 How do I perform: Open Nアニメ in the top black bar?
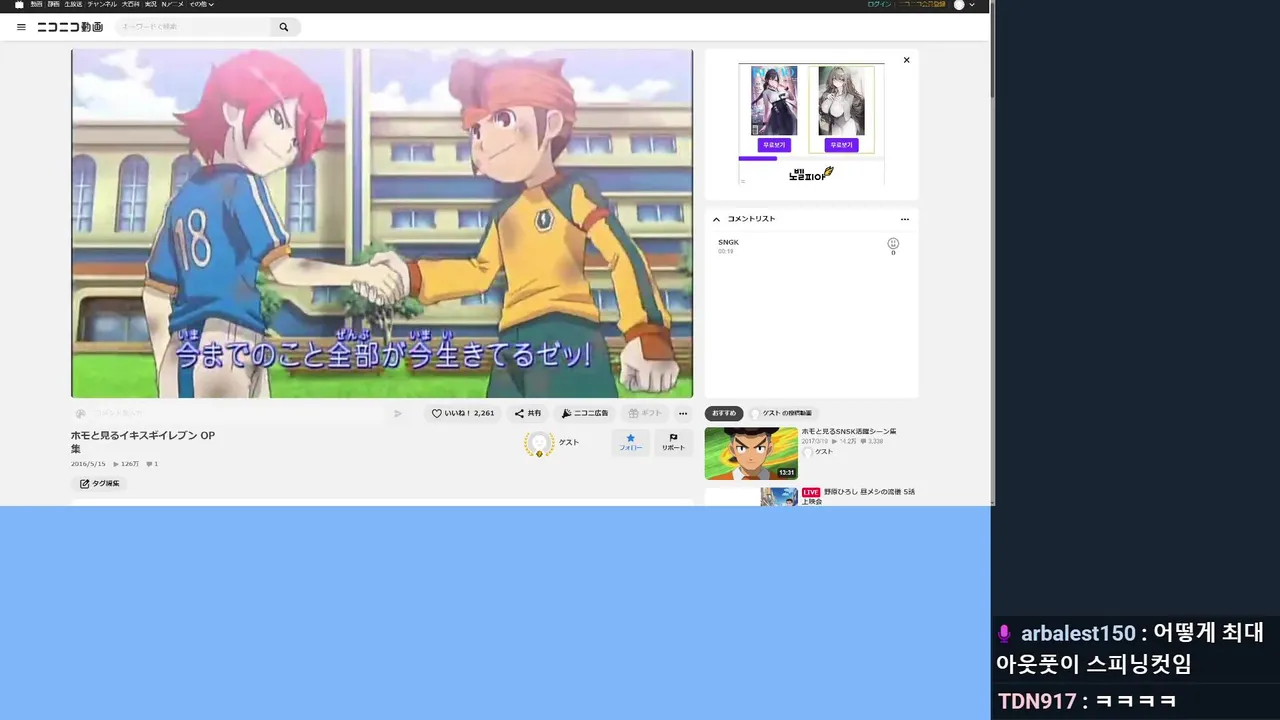coord(173,5)
